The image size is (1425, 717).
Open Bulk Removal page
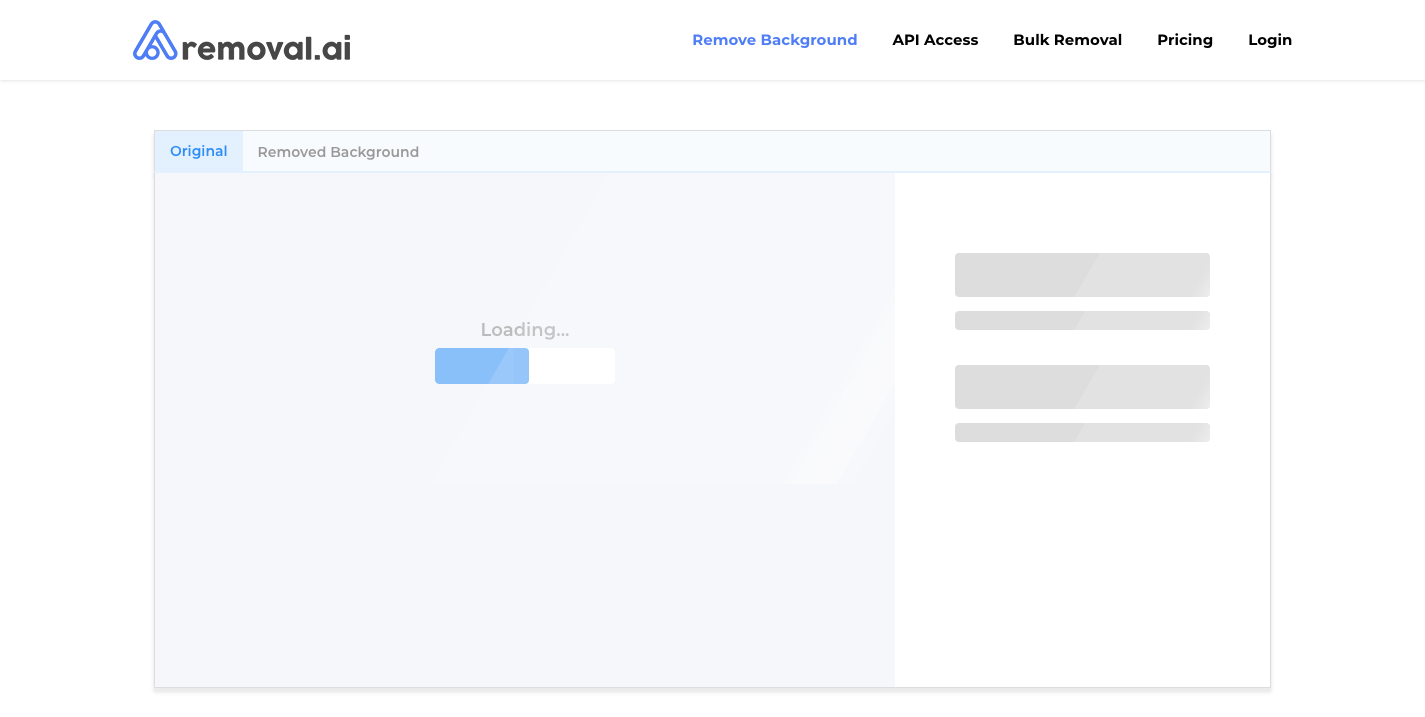pos(1067,40)
